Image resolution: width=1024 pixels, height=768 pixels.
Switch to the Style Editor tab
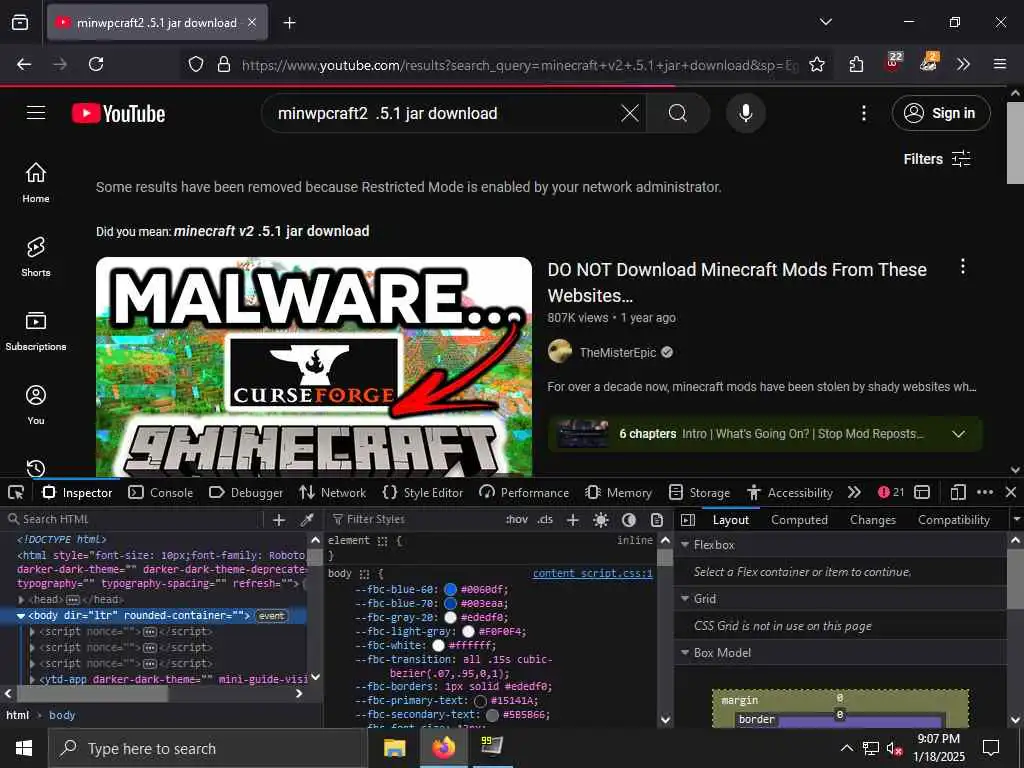tap(423, 492)
